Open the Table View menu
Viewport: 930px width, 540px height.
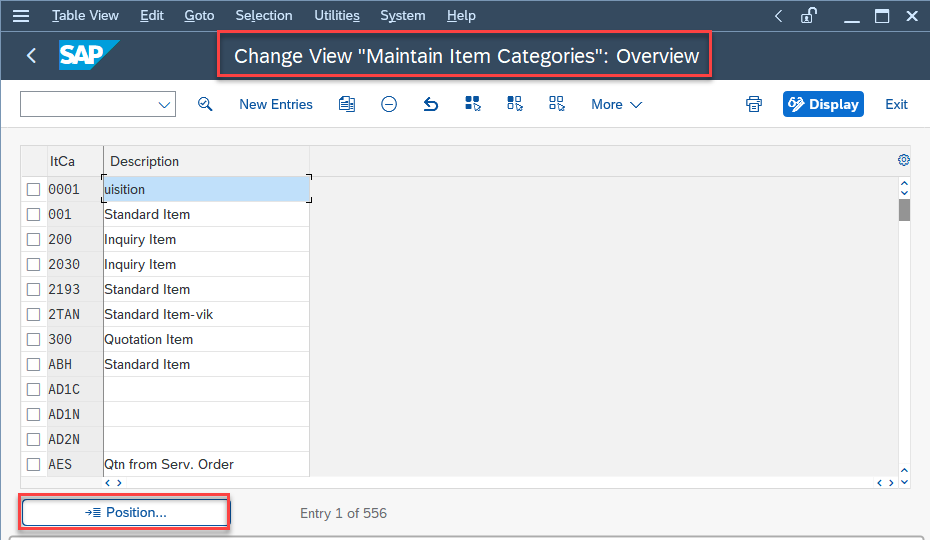(85, 15)
